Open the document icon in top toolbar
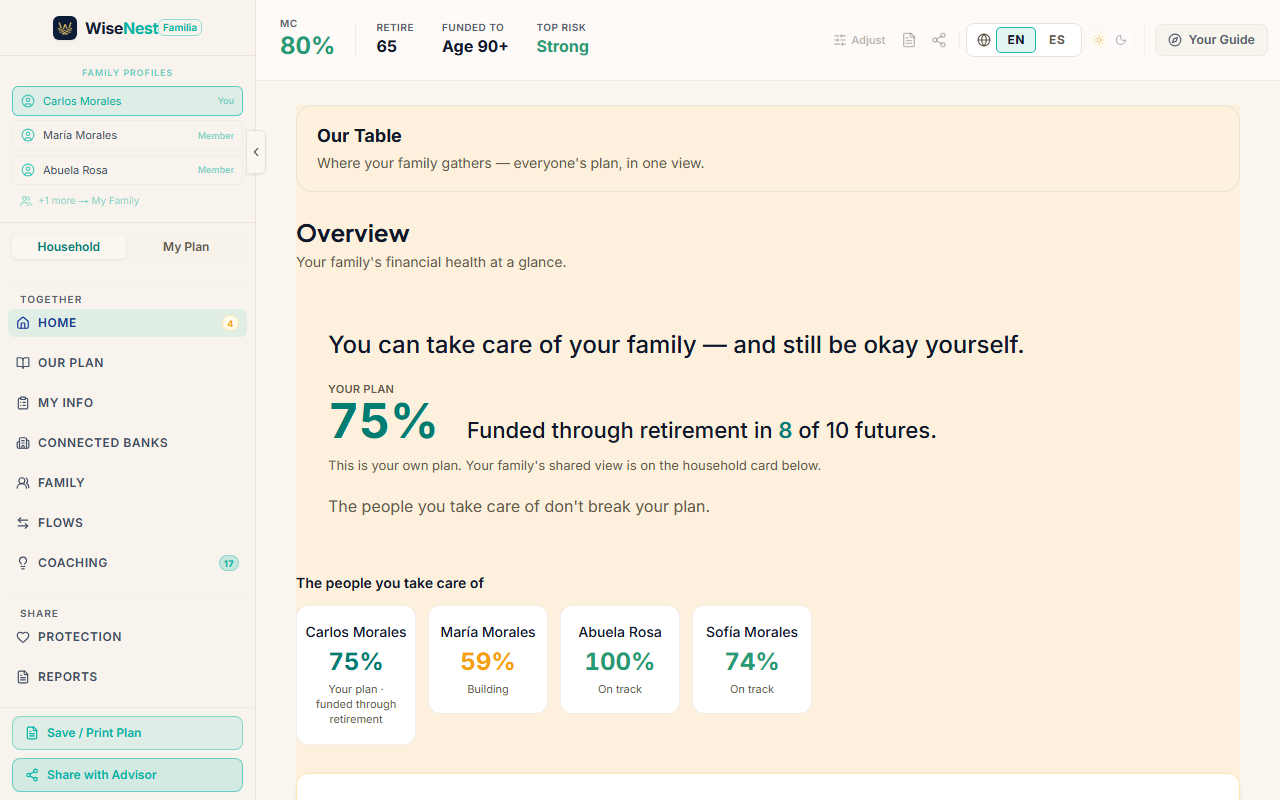1280x800 pixels. click(x=909, y=40)
